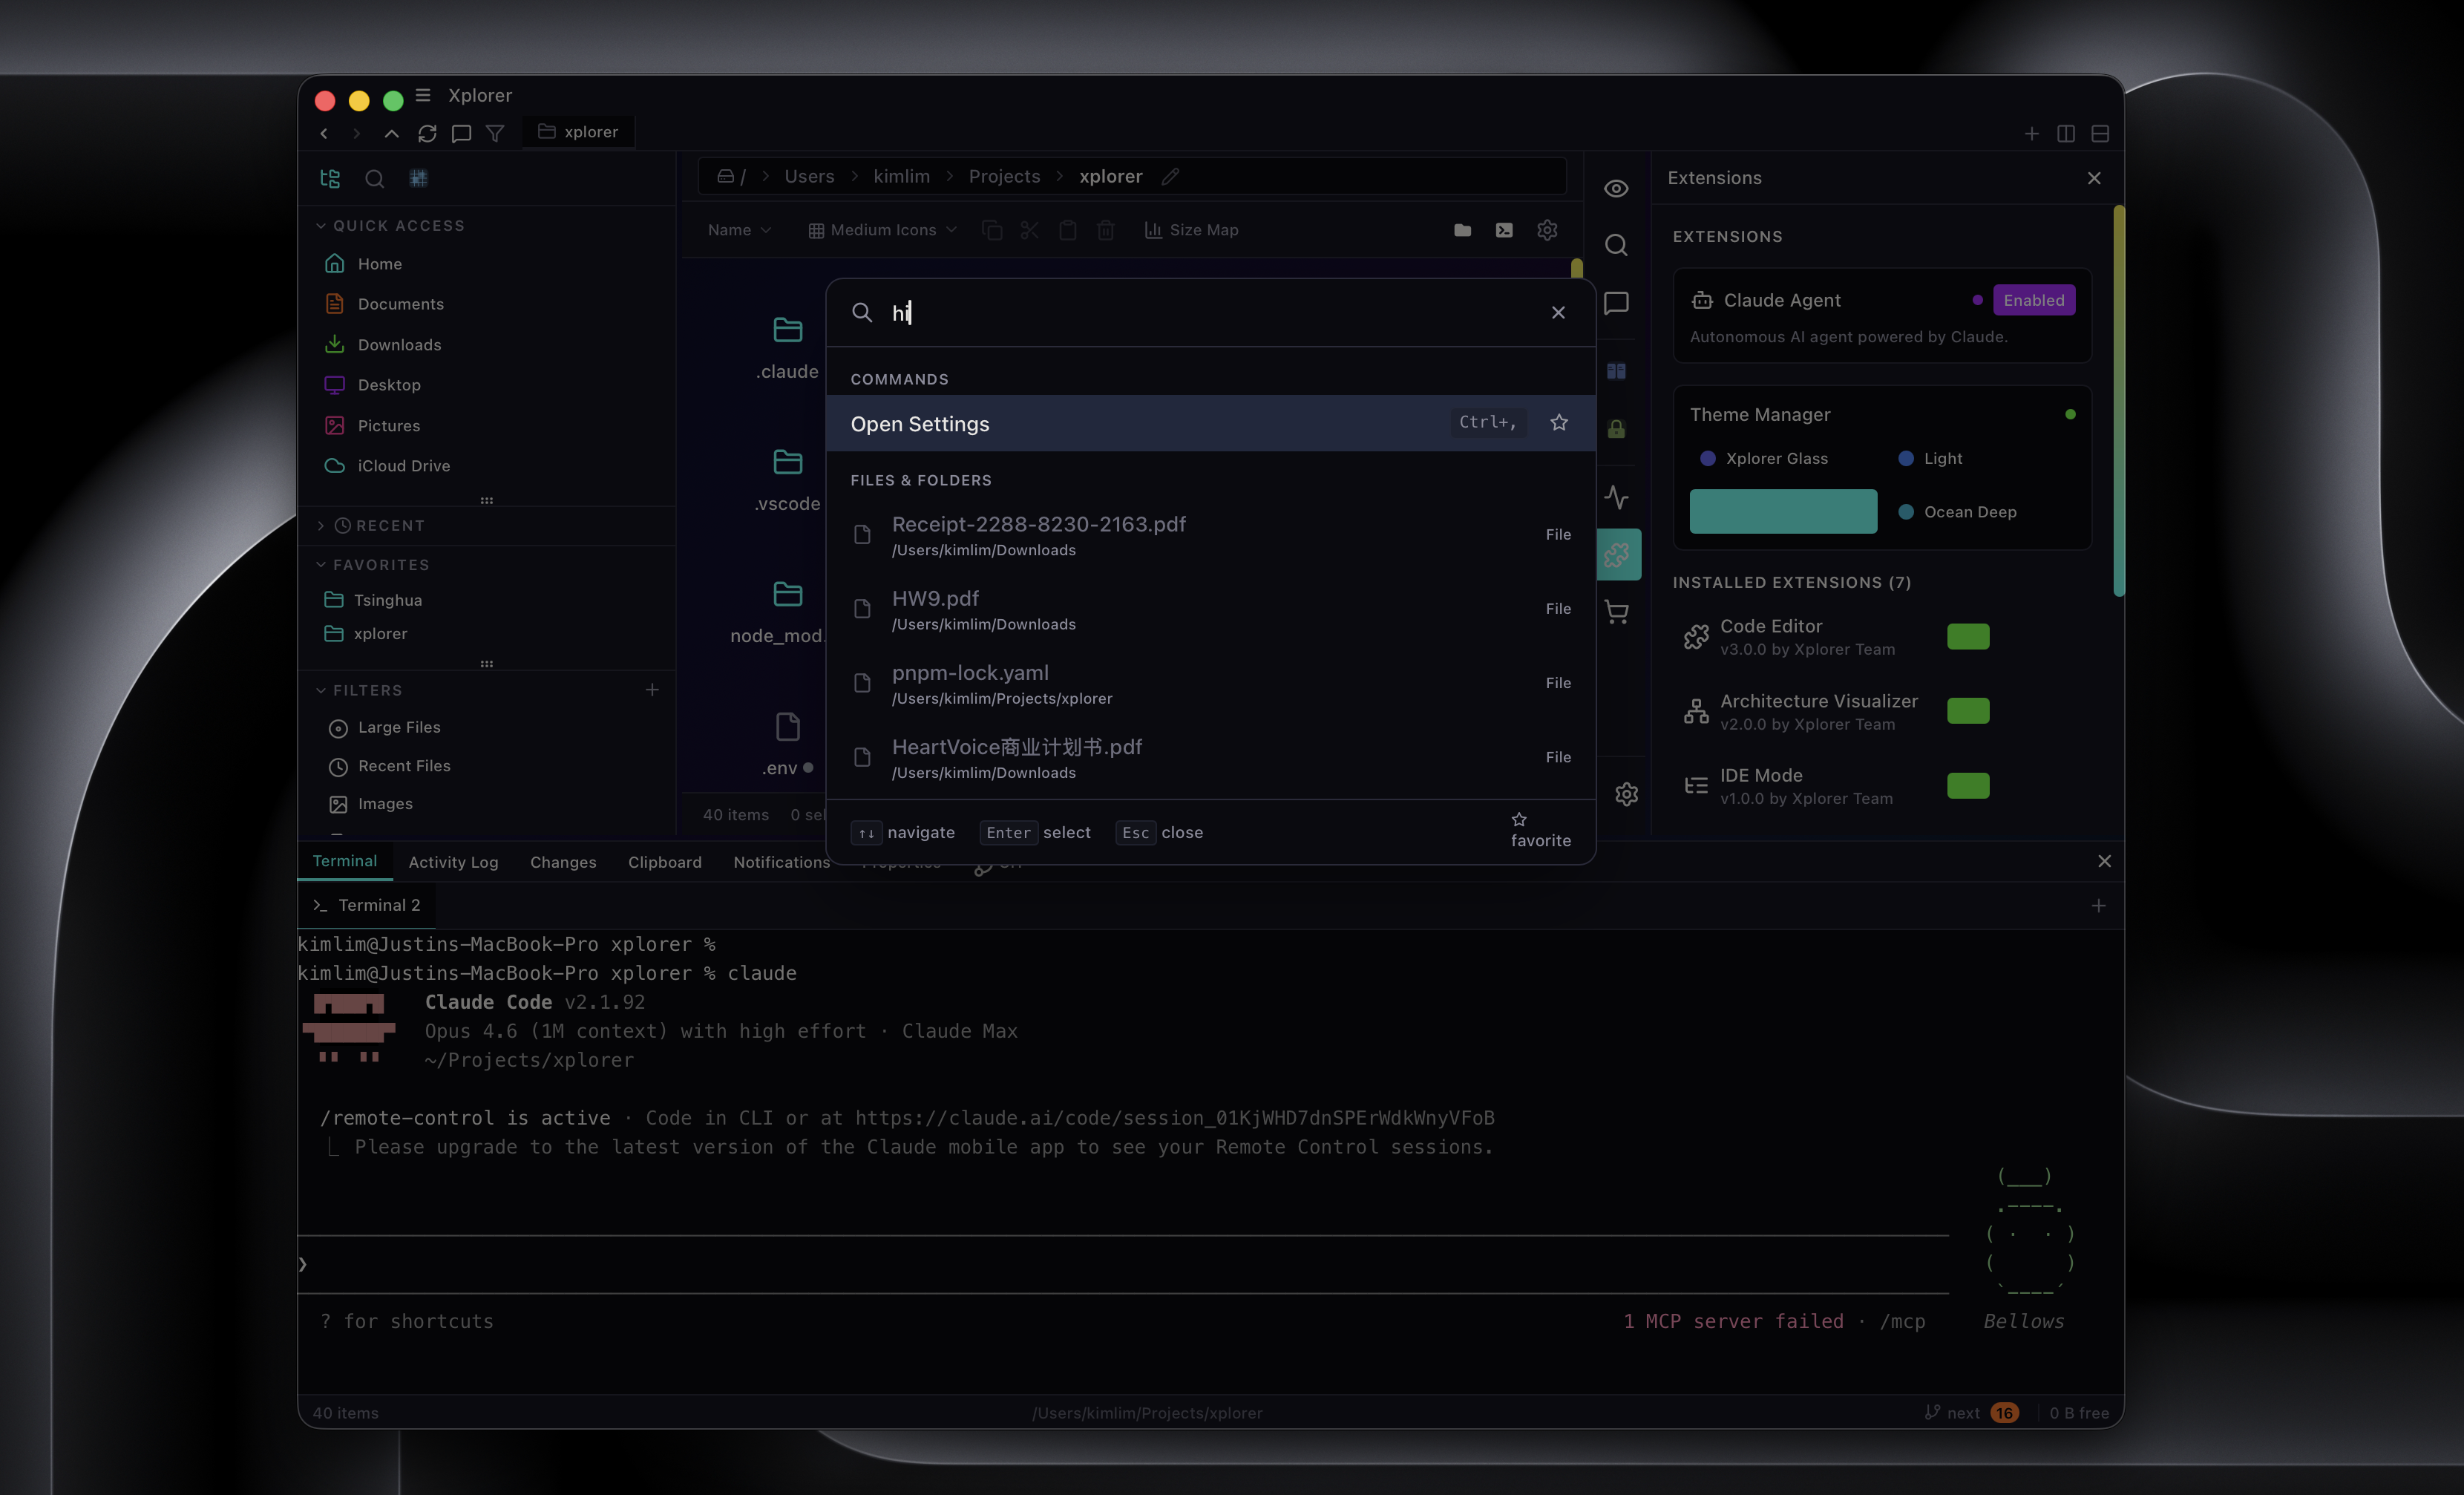
Task: Open the Size Map view
Action: coord(1191,230)
